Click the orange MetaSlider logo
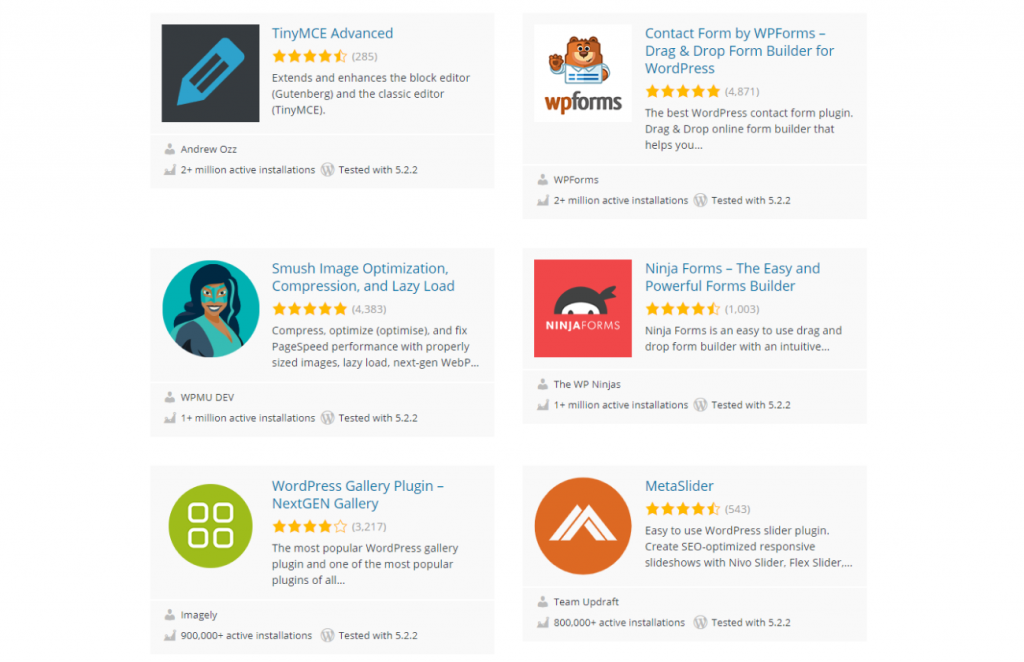 pyautogui.click(x=582, y=525)
